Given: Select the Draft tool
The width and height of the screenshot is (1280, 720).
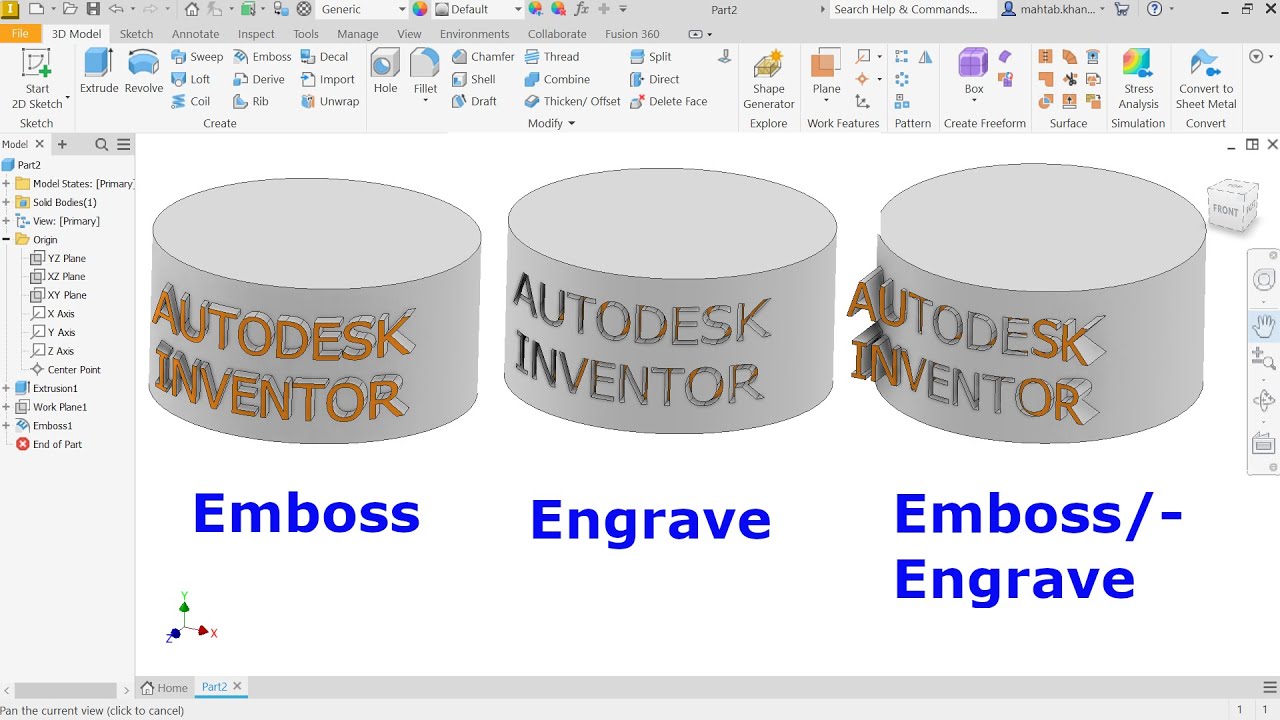Looking at the screenshot, I should (474, 101).
